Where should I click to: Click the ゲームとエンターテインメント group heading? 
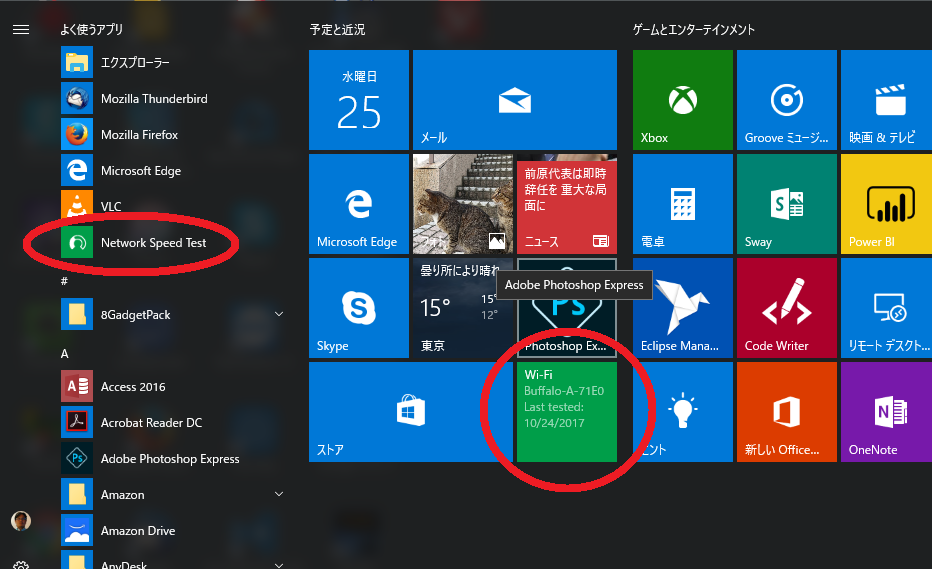coord(694,30)
